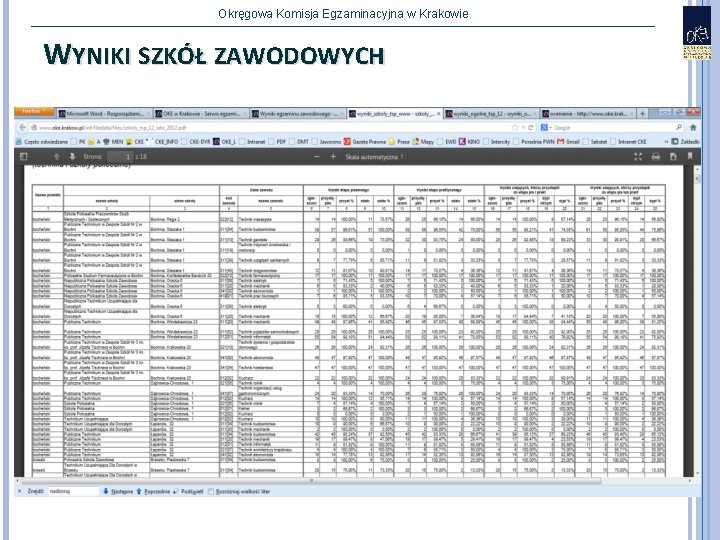Click the browser back arrow
This screenshot has height=540, width=720.
click(22, 128)
